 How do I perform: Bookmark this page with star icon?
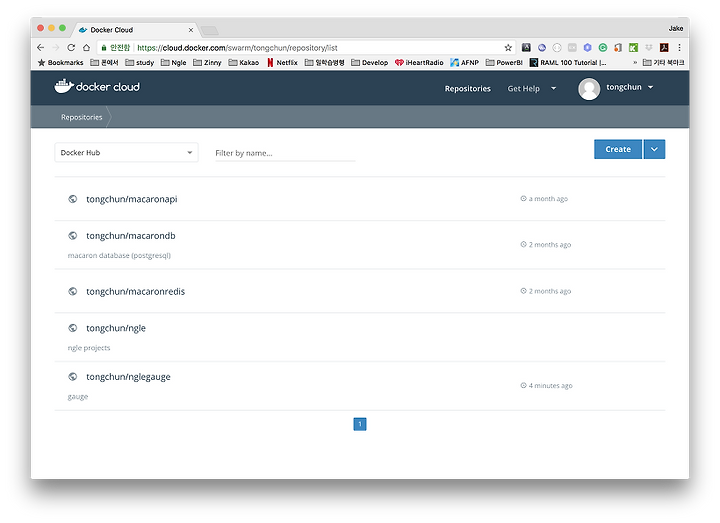coord(508,47)
